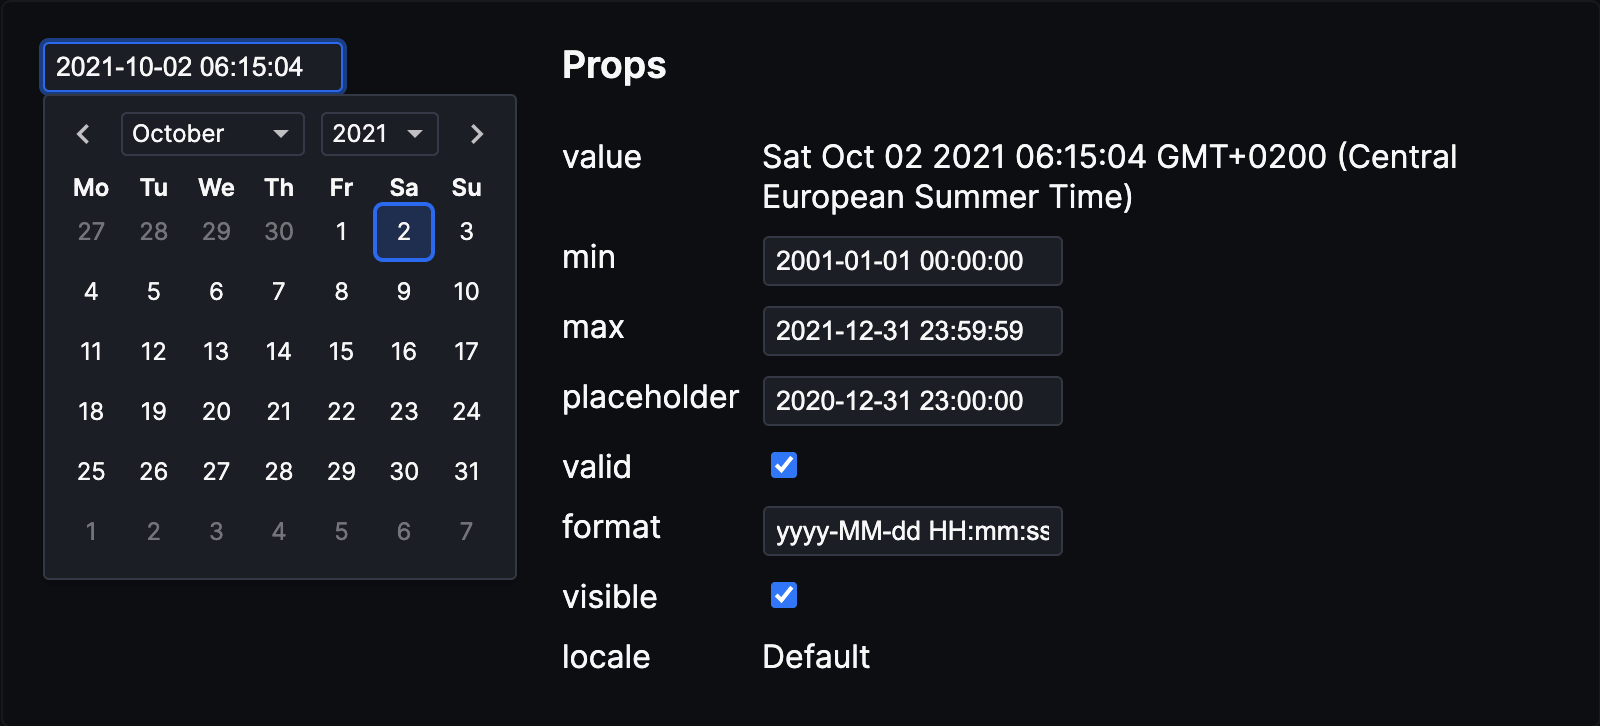
Task: Open the 2021 year dropdown
Action: click(380, 134)
